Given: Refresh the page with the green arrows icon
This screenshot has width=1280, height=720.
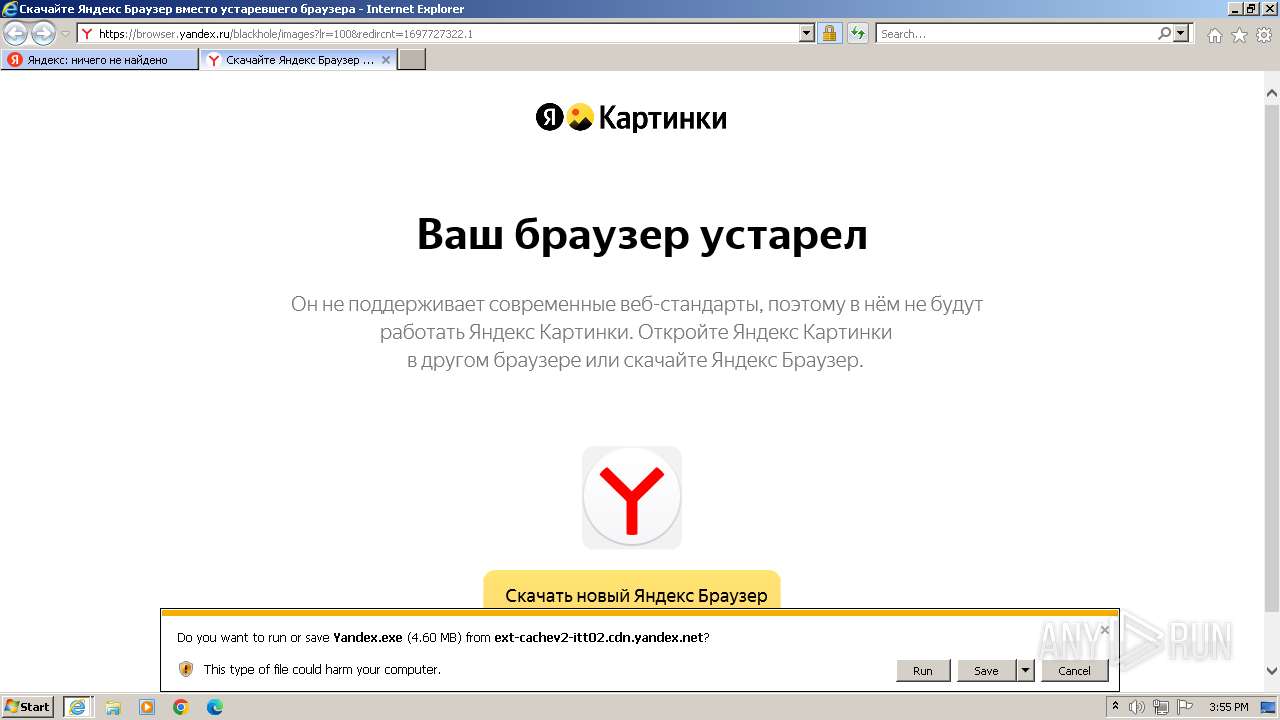Looking at the screenshot, I should click(x=858, y=34).
